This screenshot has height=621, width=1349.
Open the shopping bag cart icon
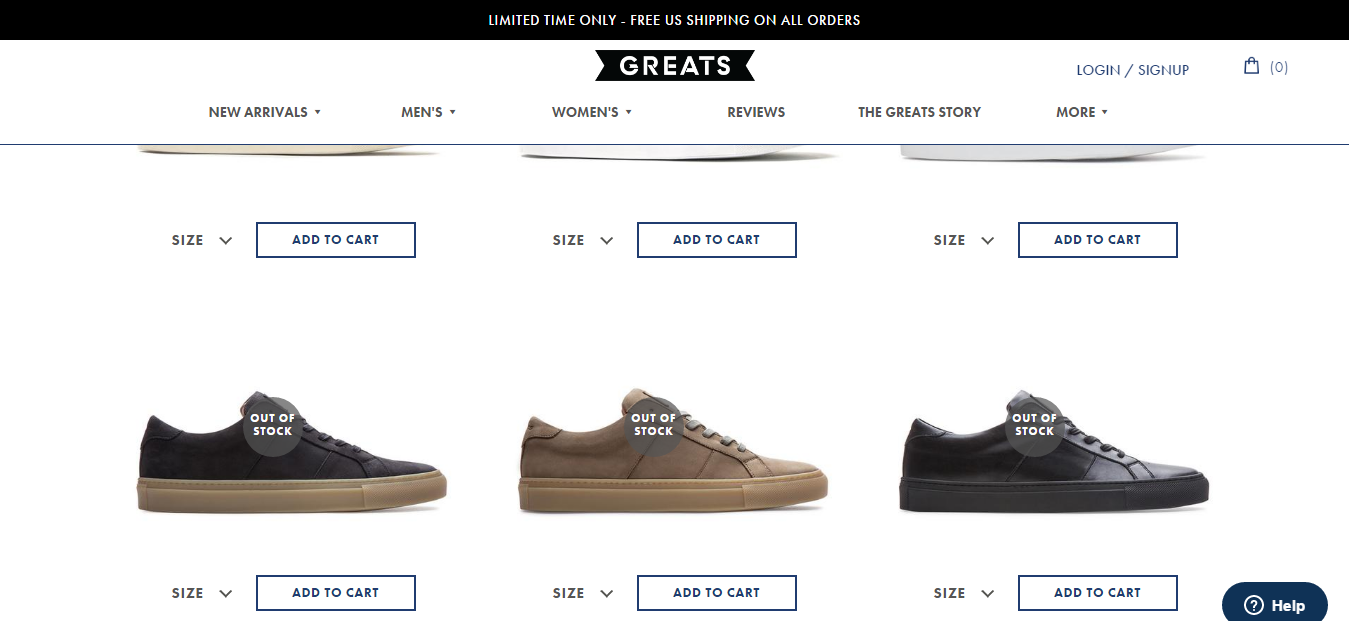coord(1251,66)
